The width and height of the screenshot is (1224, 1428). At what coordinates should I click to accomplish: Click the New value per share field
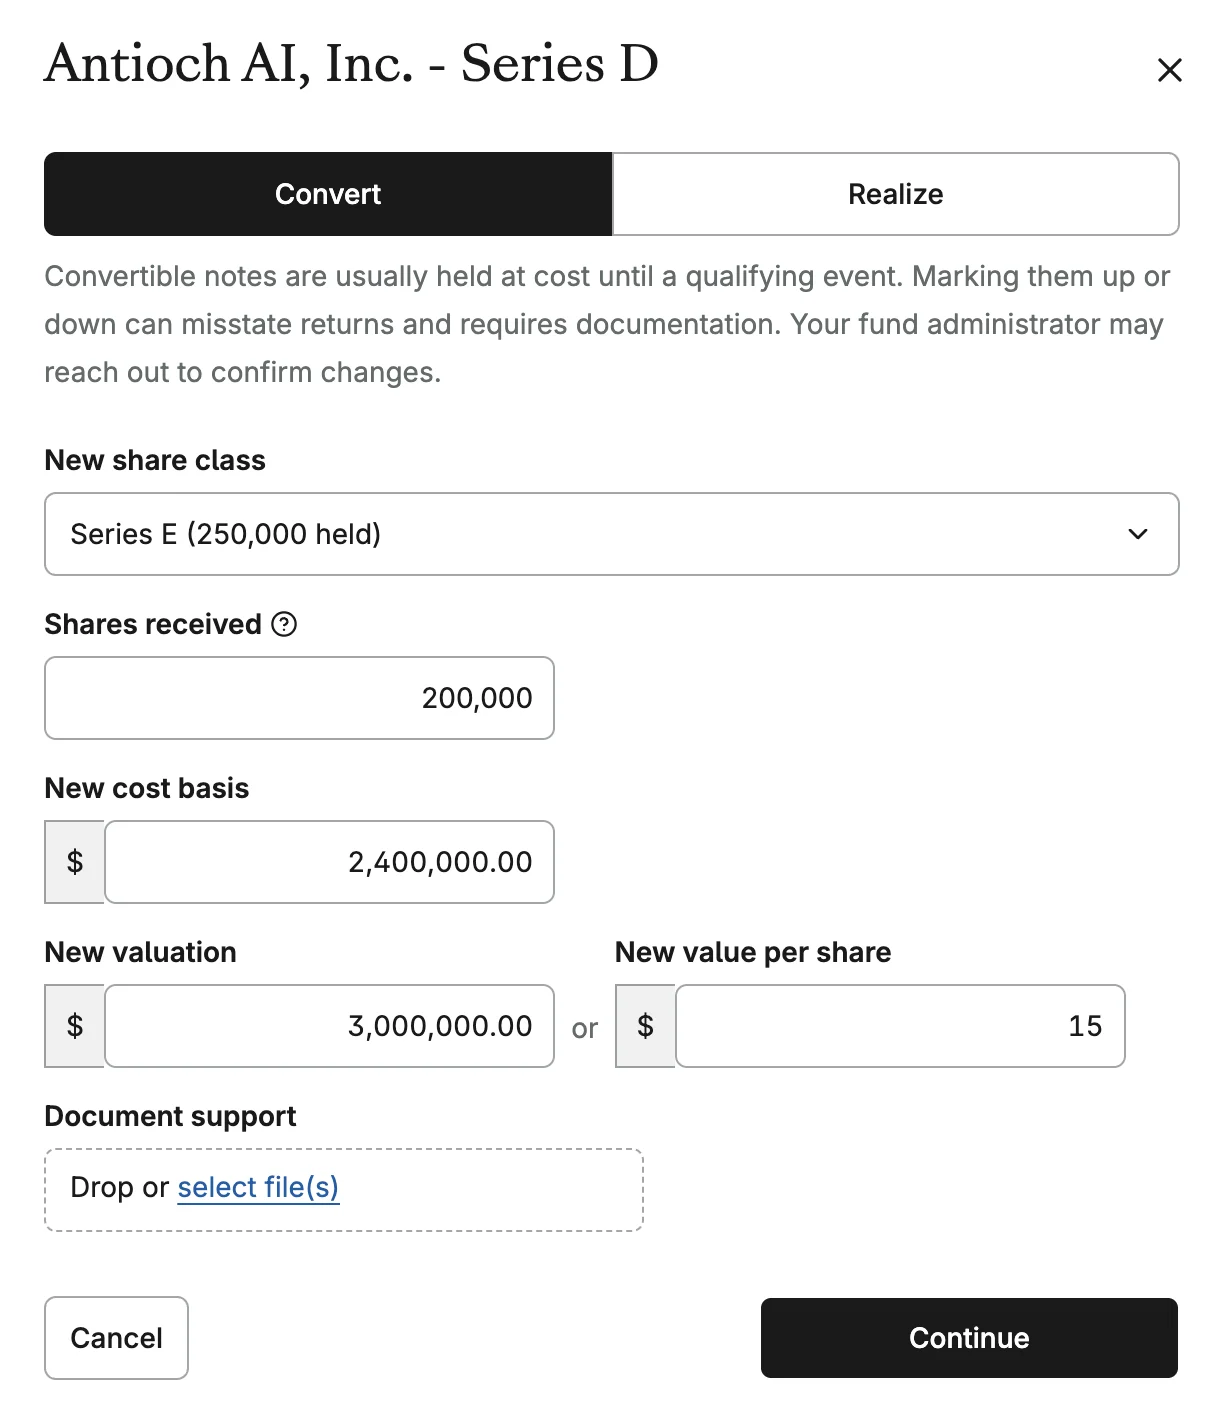point(900,1026)
